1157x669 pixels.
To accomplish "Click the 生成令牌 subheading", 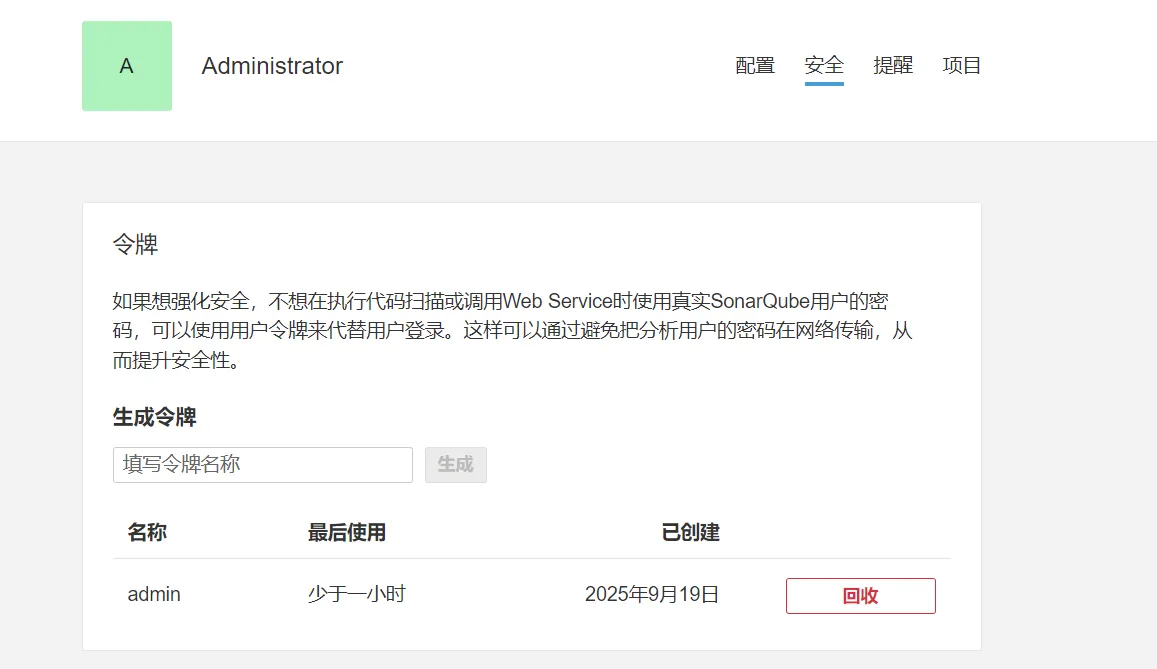I will click(x=154, y=417).
